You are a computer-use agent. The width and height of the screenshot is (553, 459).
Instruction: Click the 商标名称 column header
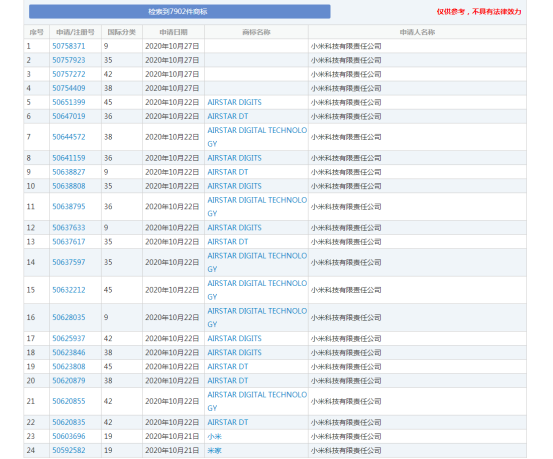(x=256, y=32)
